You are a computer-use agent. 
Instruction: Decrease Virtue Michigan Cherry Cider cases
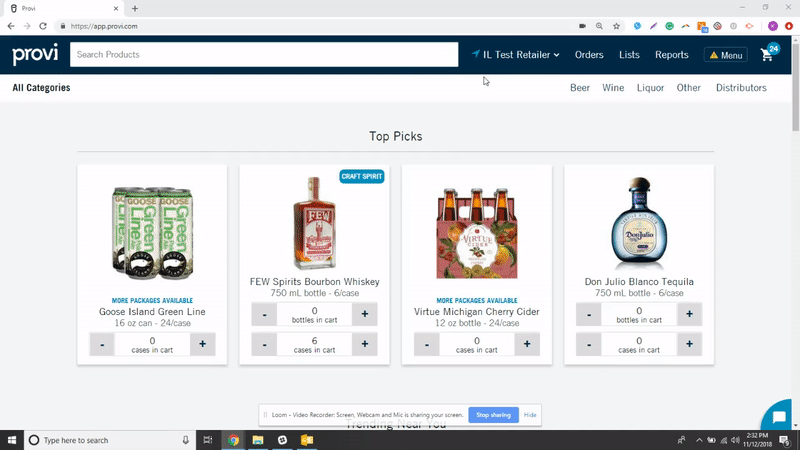pyautogui.click(x=427, y=344)
